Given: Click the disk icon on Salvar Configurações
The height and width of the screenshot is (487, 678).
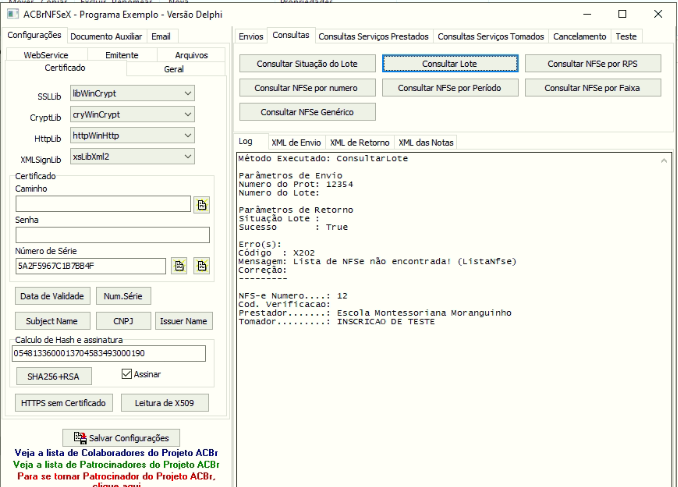Looking at the screenshot, I should 80,438.
